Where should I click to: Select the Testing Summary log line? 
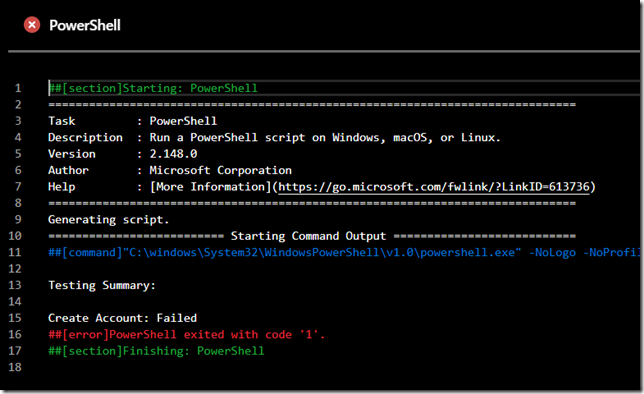pyautogui.click(x=102, y=285)
